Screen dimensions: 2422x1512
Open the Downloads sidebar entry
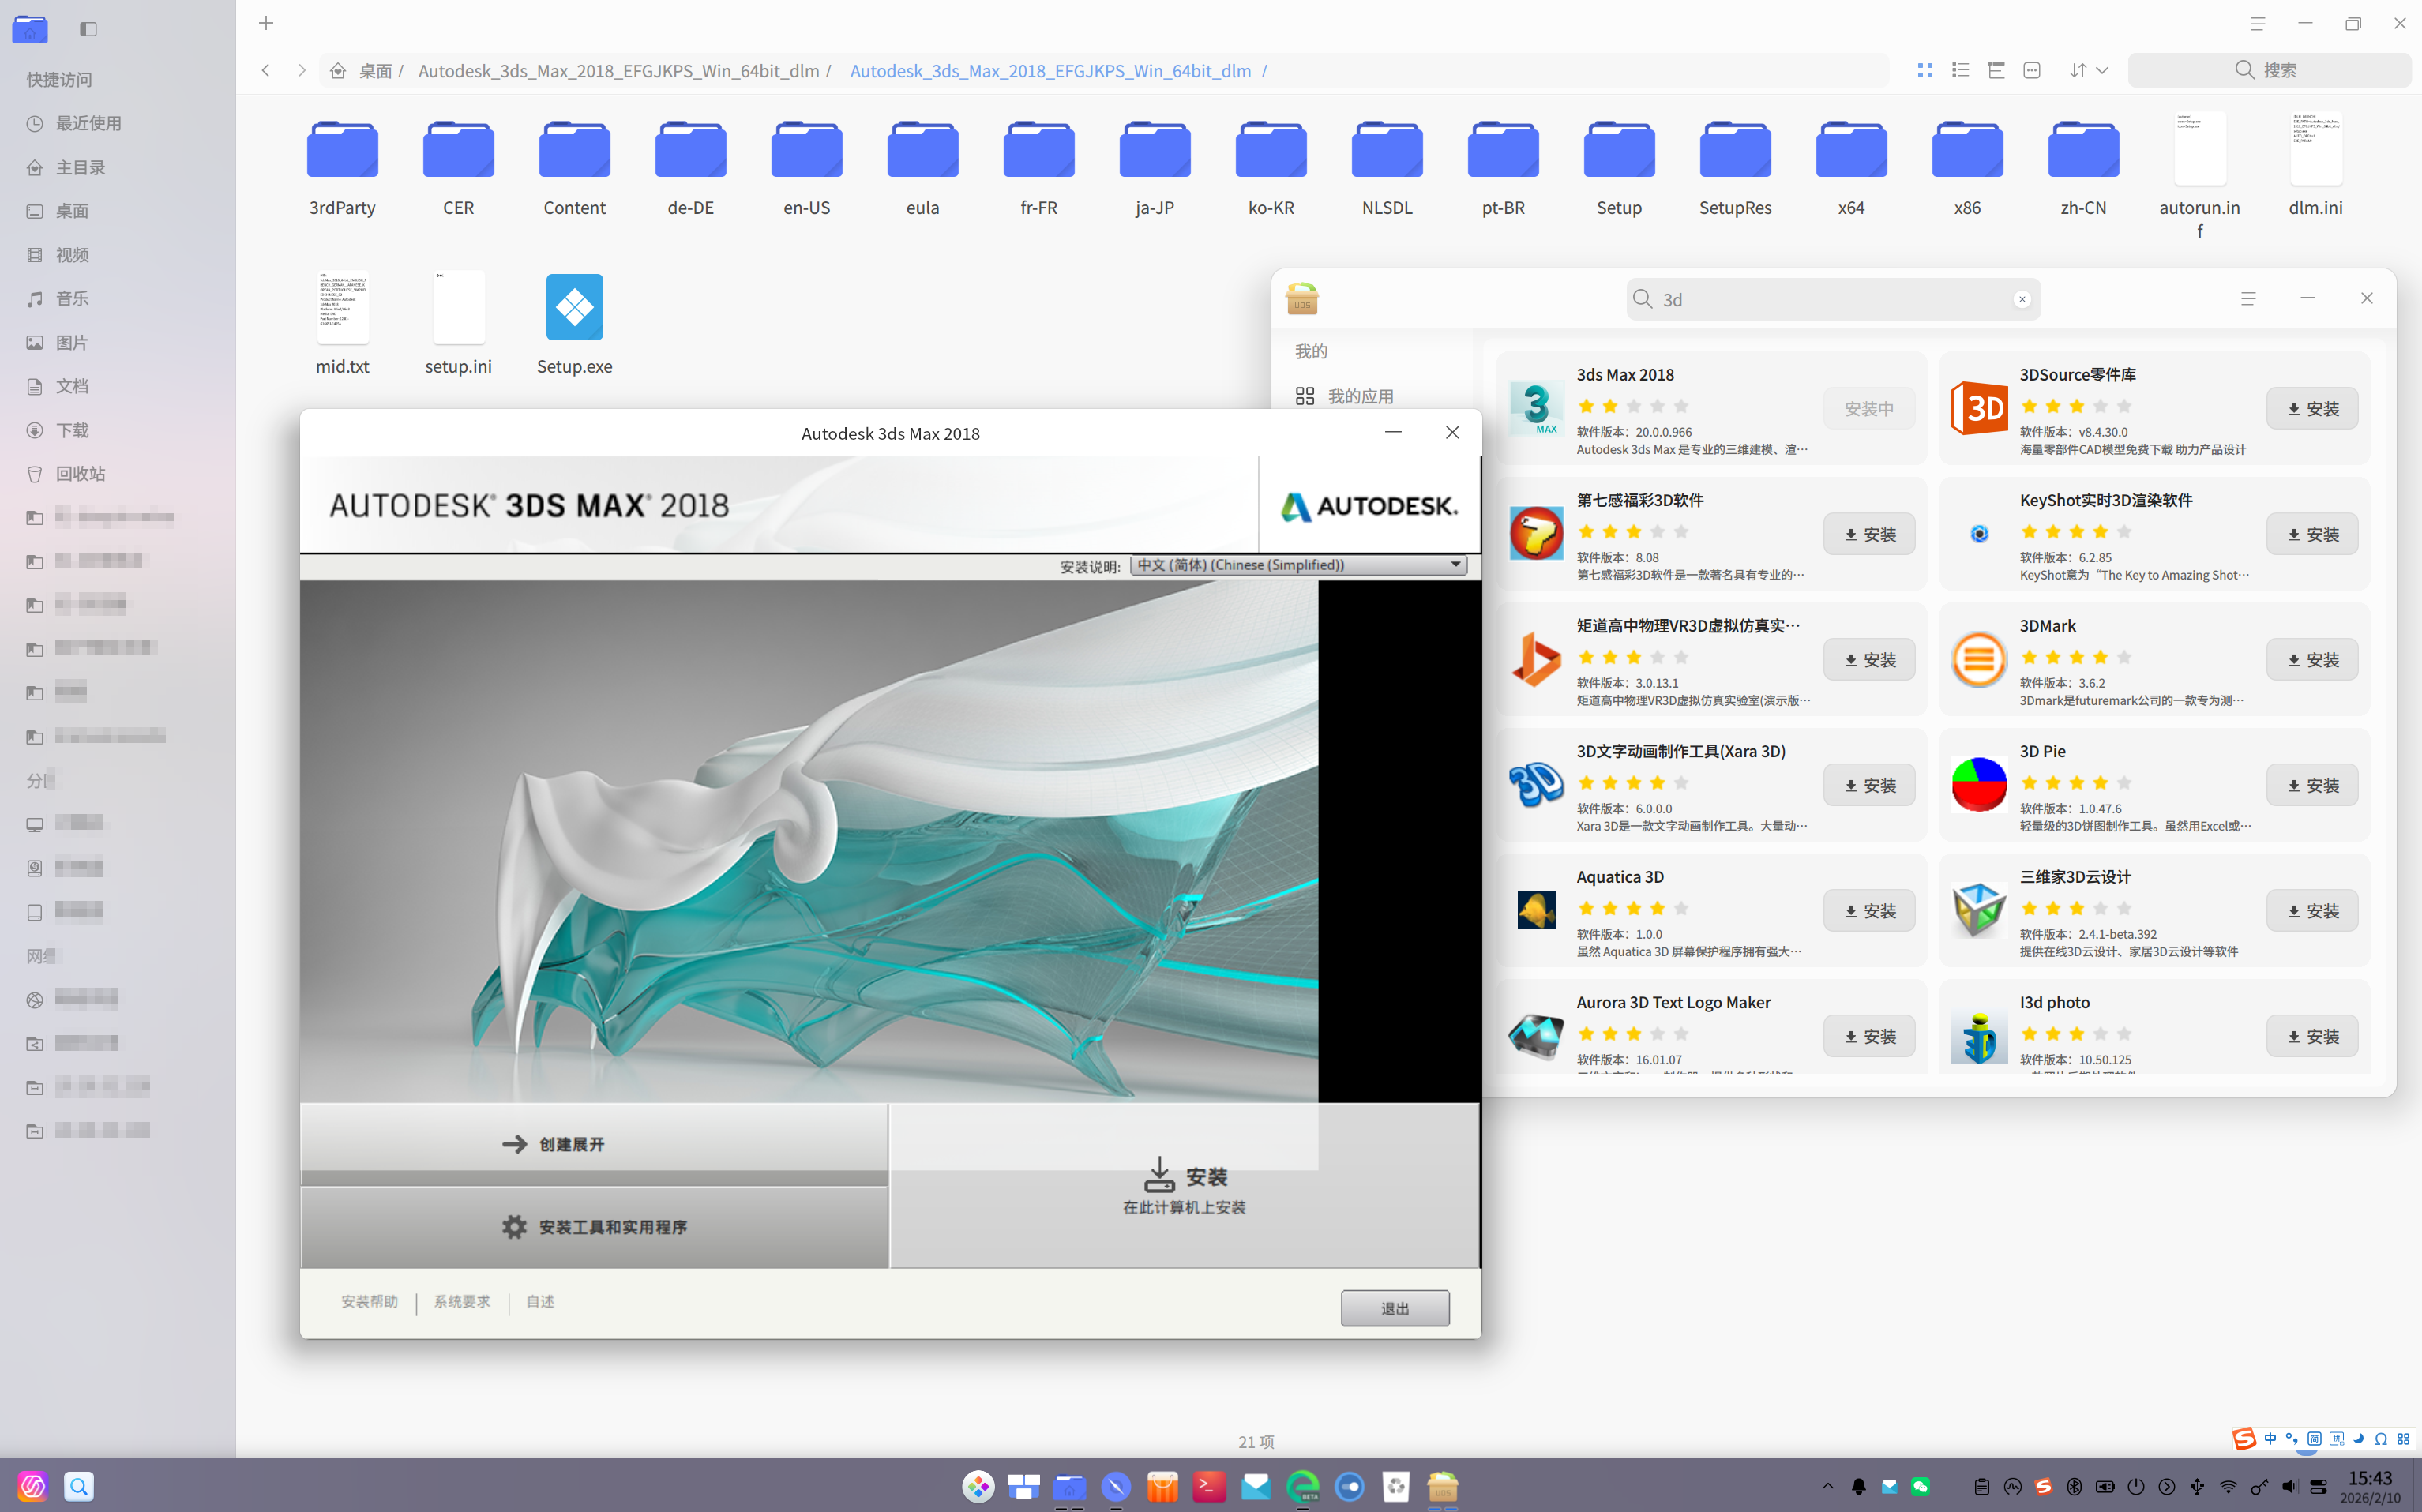pyautogui.click(x=72, y=430)
